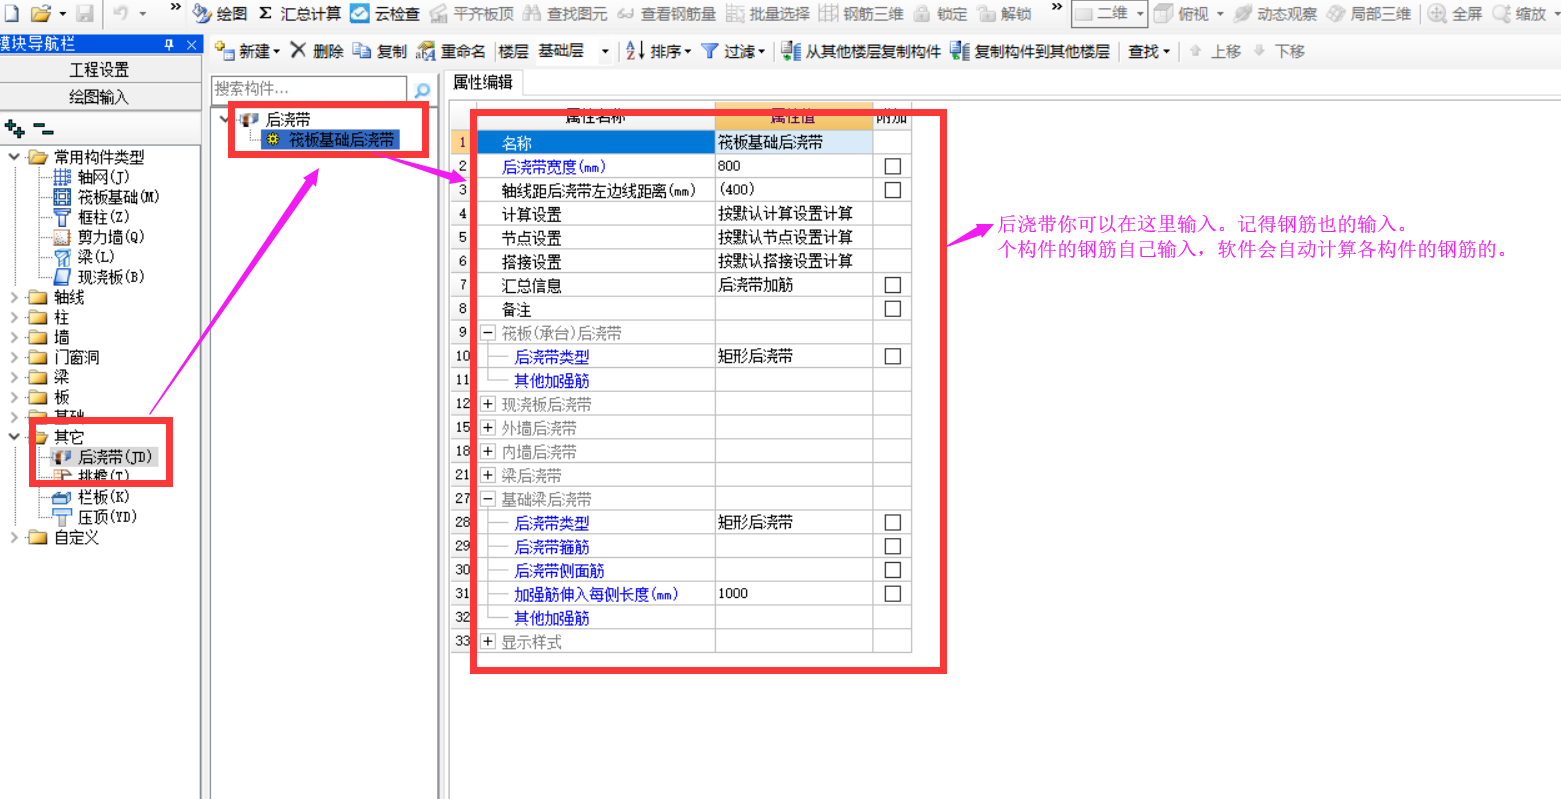Viewport: 1561px width, 799px height.
Task: Click the undo arrow icon
Action: click(x=121, y=13)
